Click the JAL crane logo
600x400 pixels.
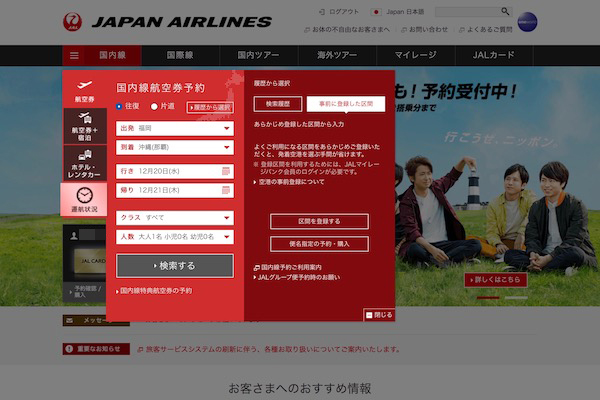click(72, 22)
